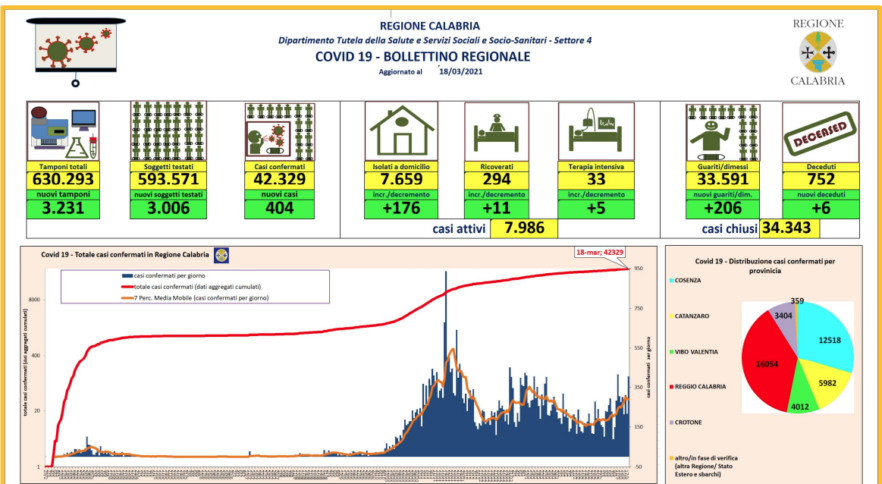The image size is (882, 484).
Task: Click the Regione Calabria crest logo
Action: pos(816,52)
